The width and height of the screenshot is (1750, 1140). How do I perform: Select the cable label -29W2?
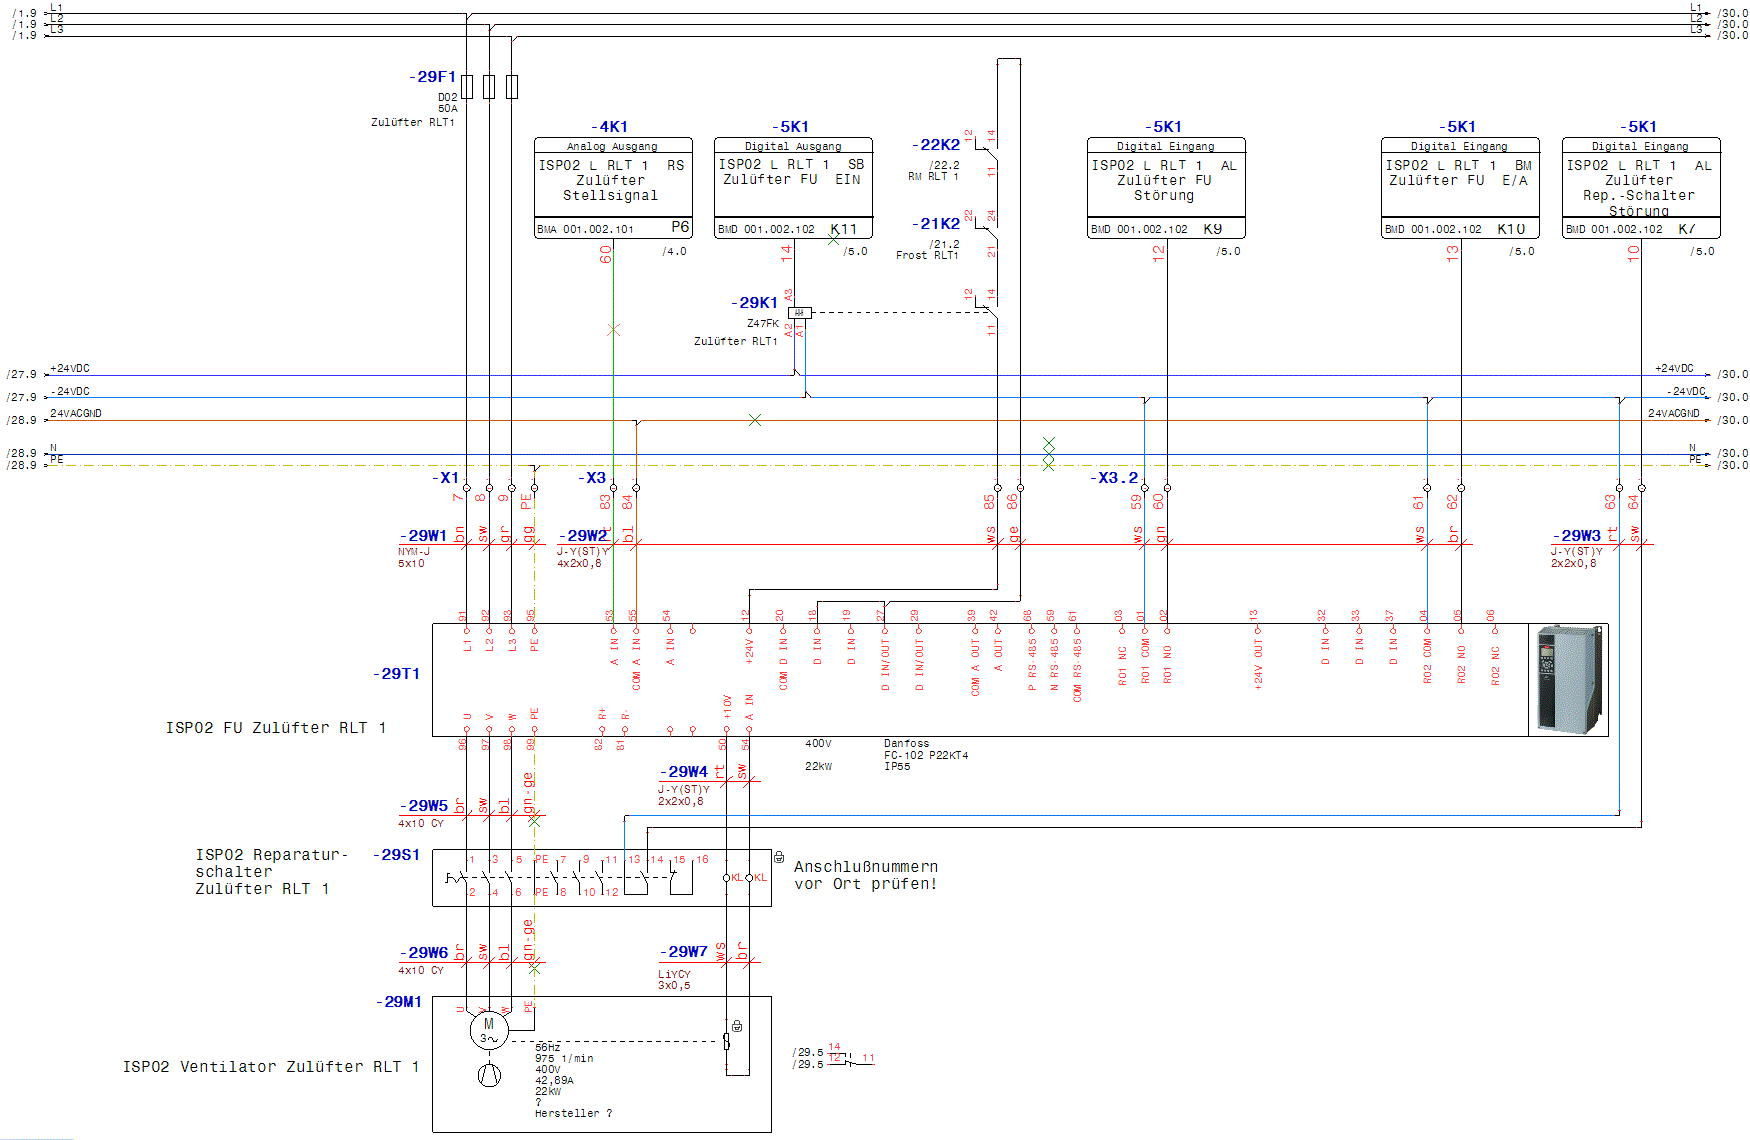pos(583,536)
